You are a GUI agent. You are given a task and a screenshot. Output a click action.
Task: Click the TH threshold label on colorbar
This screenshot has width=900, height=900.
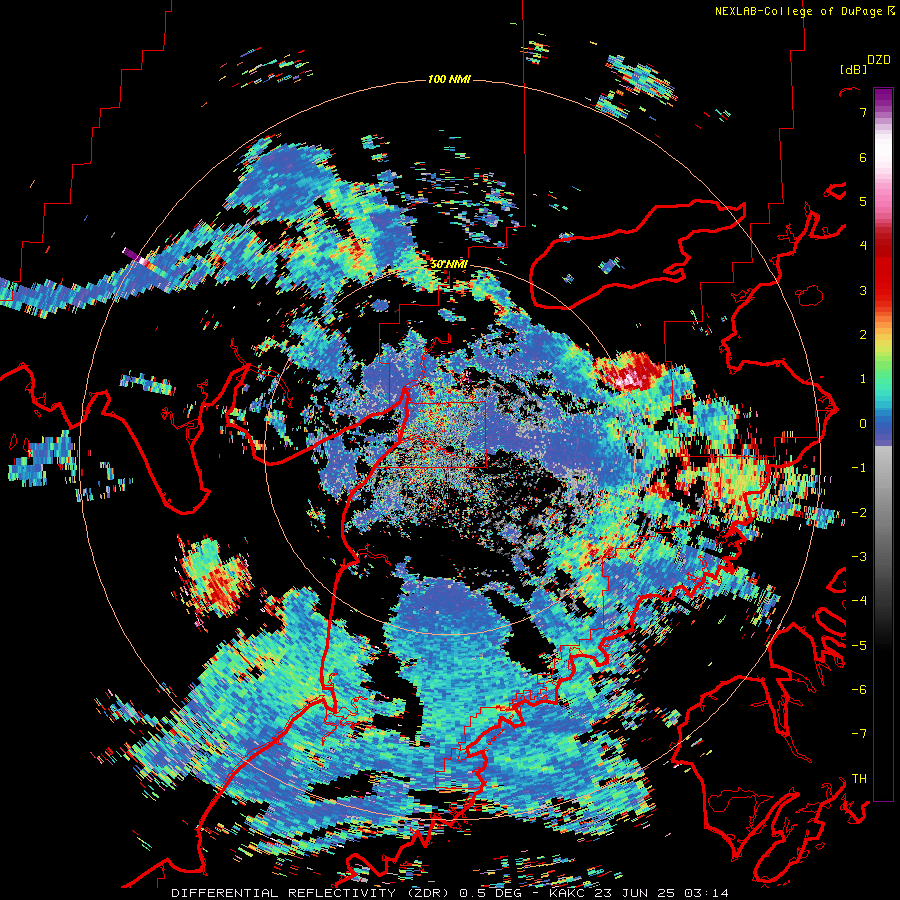(x=859, y=779)
